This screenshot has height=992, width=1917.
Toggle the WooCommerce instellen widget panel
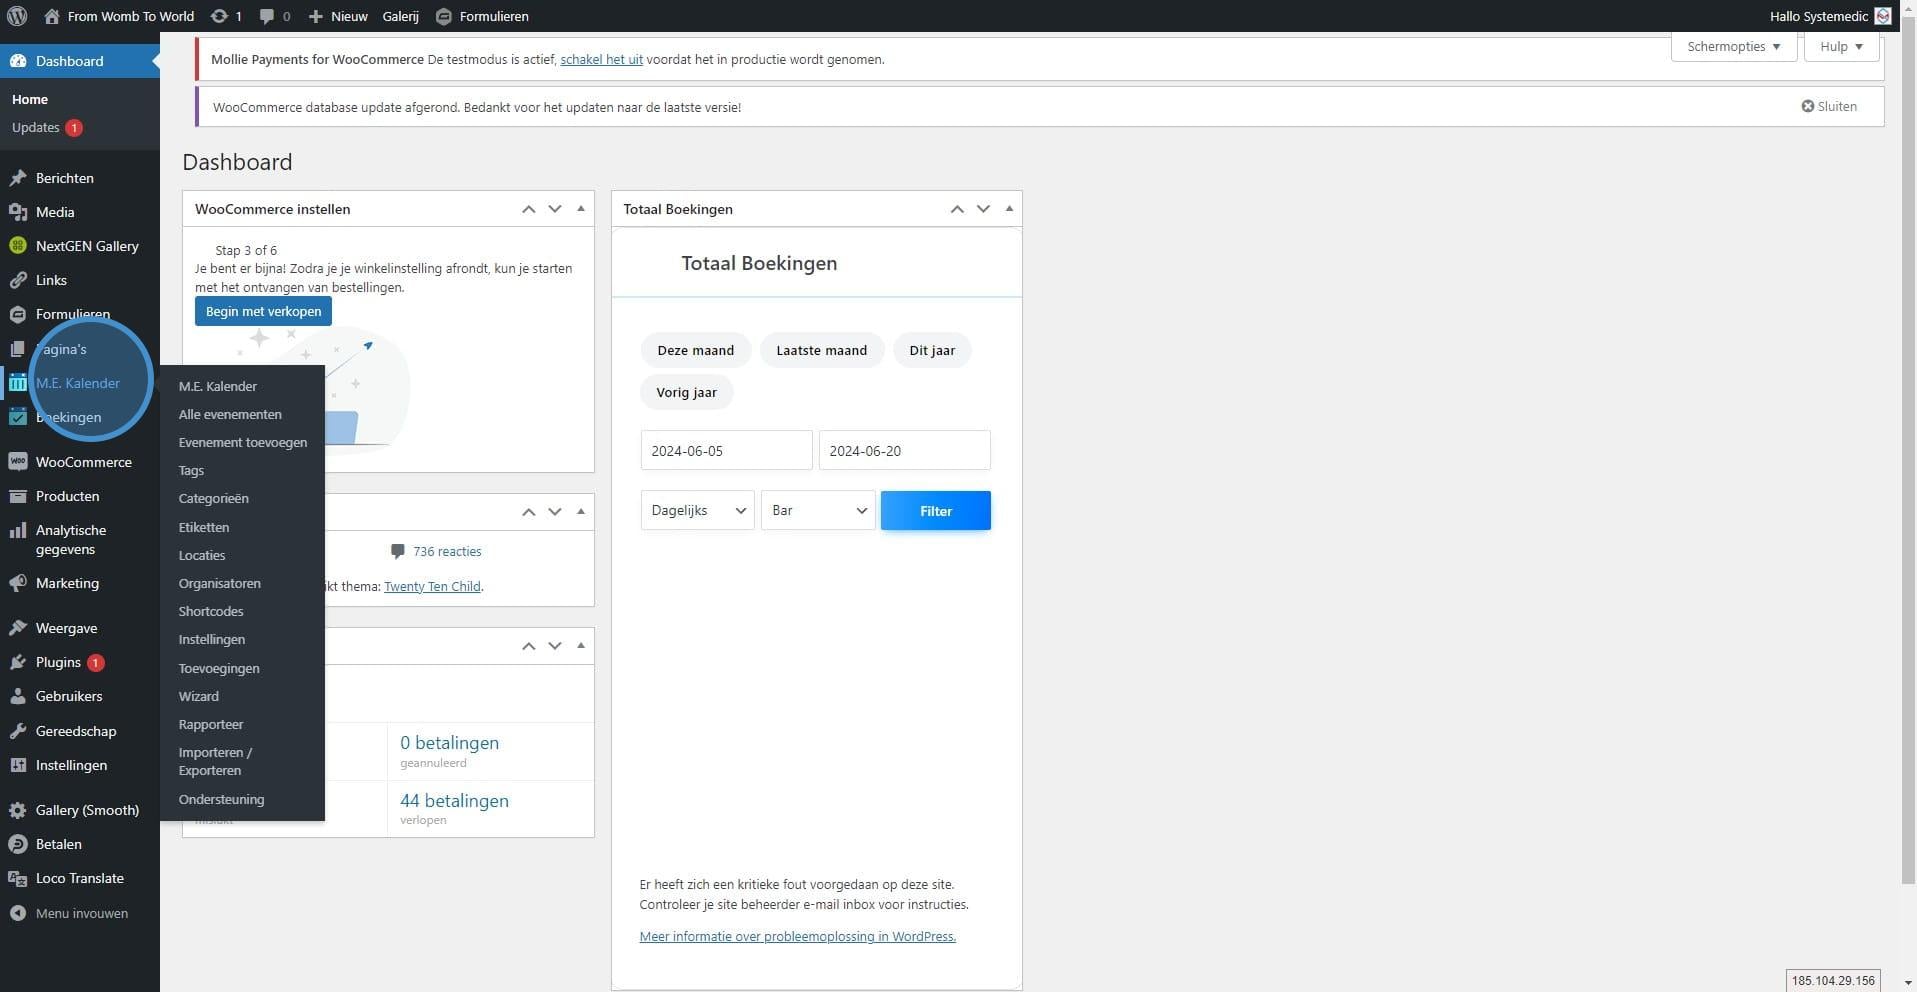580,209
